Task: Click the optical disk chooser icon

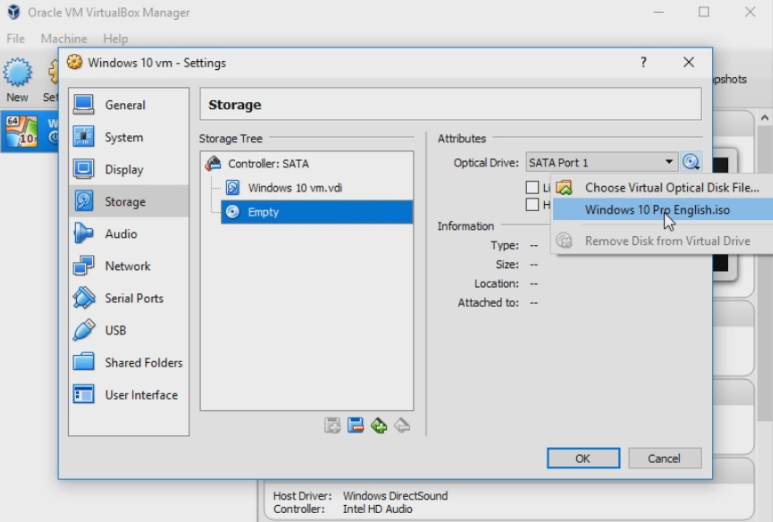Action: pyautogui.click(x=691, y=162)
